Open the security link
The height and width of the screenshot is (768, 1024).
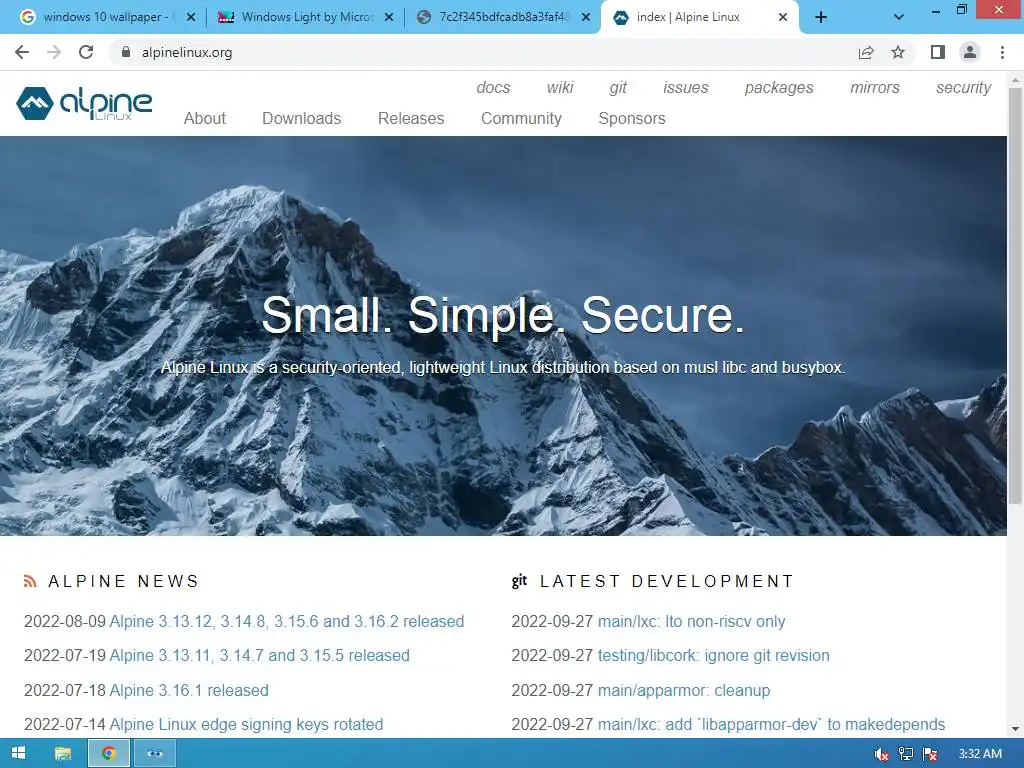(963, 88)
